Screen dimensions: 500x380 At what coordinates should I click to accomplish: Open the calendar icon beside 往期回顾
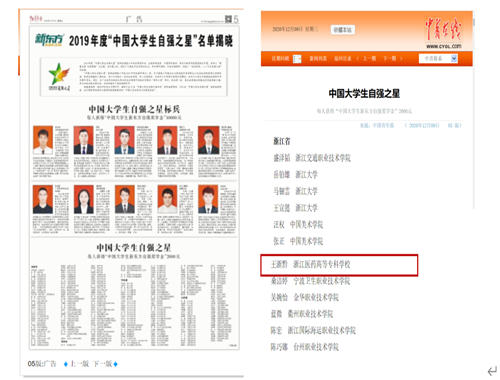297,59
